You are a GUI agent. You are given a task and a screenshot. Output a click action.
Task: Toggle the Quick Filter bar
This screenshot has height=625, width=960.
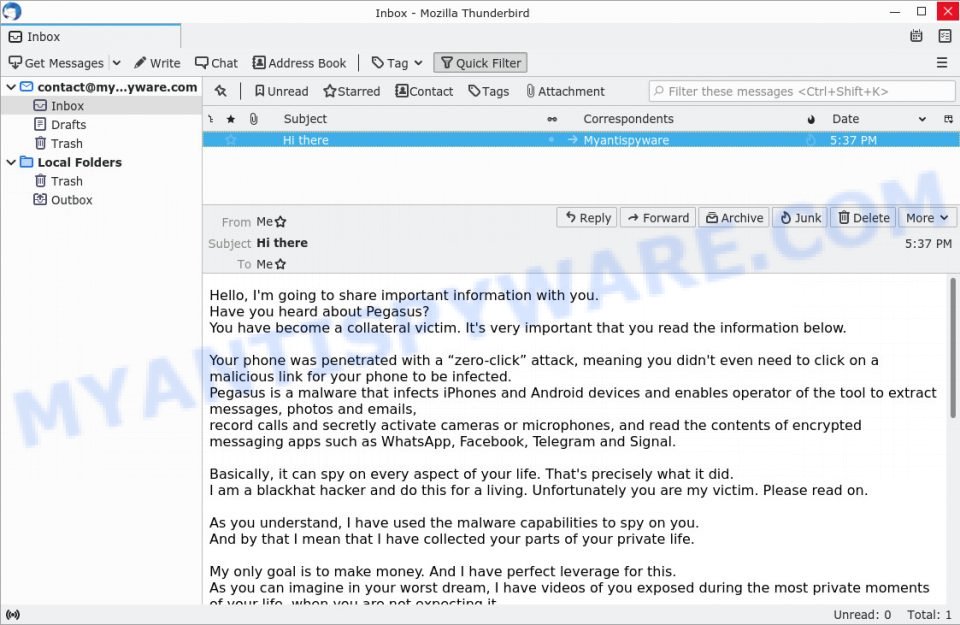click(x=480, y=63)
